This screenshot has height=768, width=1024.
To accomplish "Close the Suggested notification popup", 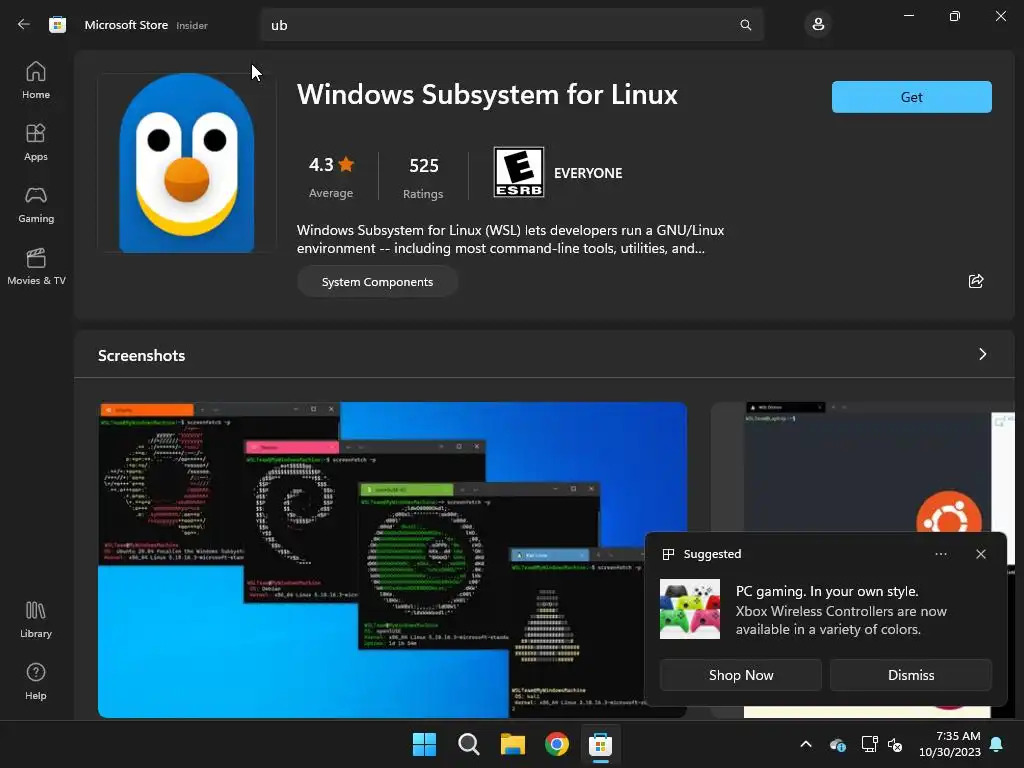I will [980, 554].
